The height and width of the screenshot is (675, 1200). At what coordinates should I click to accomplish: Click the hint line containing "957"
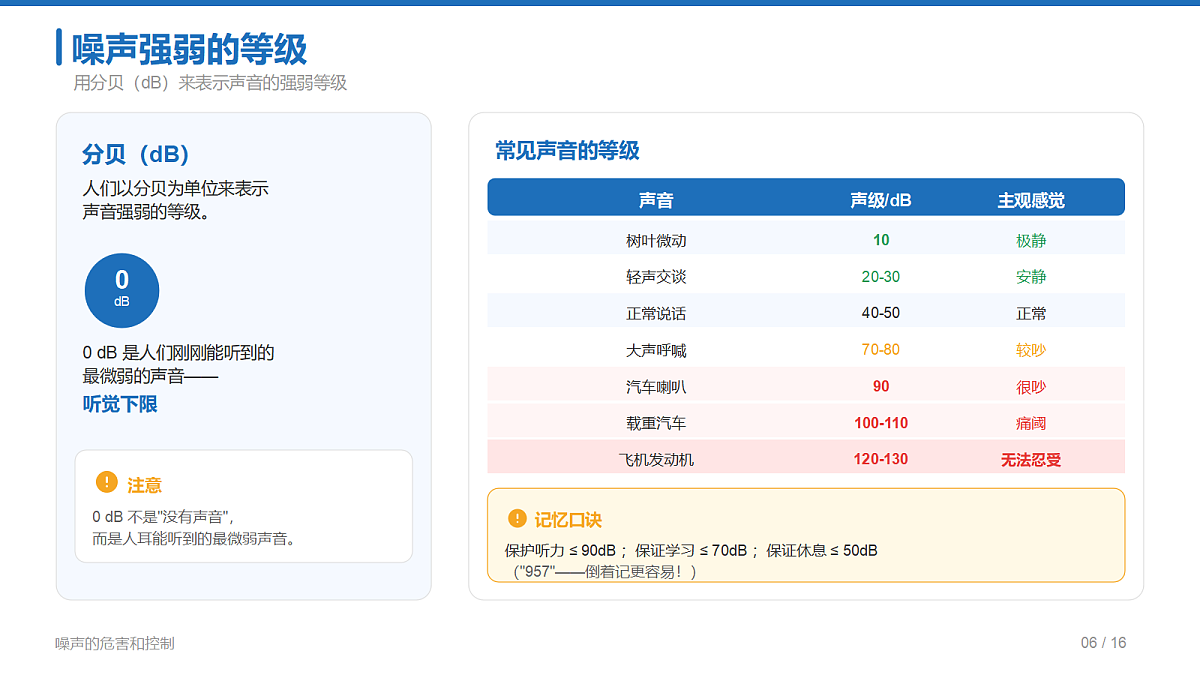click(x=604, y=572)
